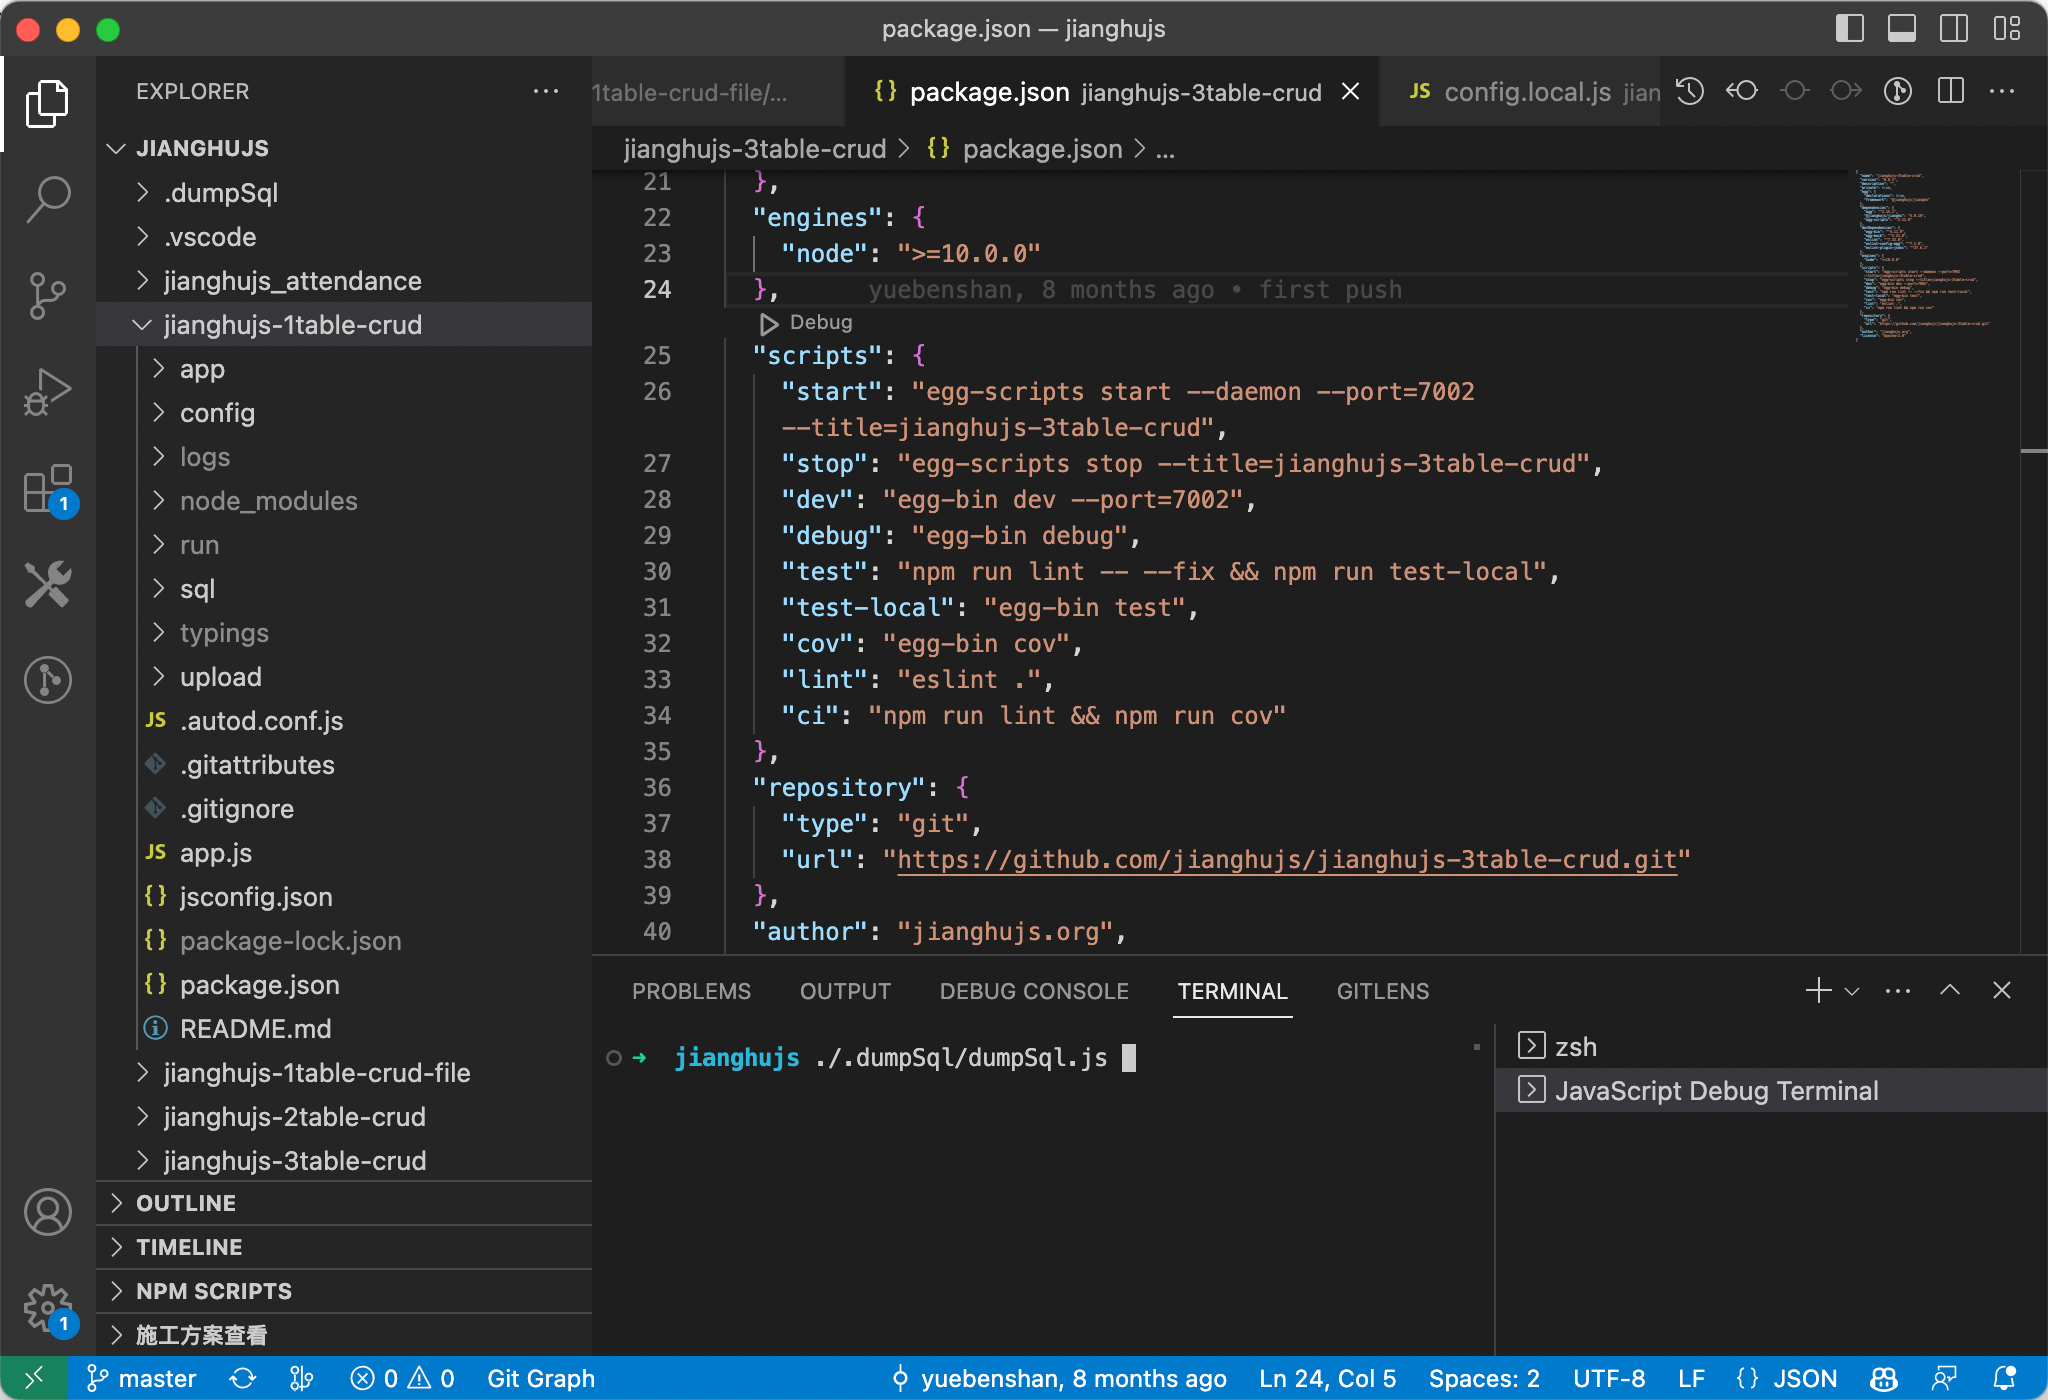Open the terminal launch profile dropdown

click(x=1853, y=990)
